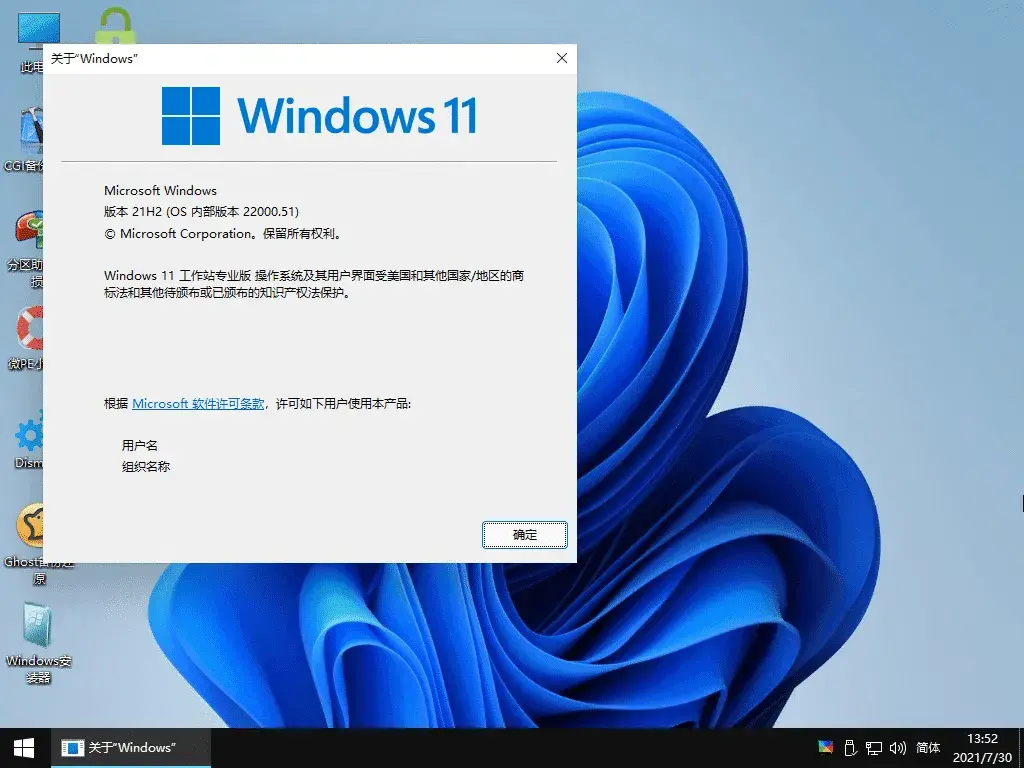Open the Dism desktop gear icon
This screenshot has width=1024, height=768.
click(29, 439)
